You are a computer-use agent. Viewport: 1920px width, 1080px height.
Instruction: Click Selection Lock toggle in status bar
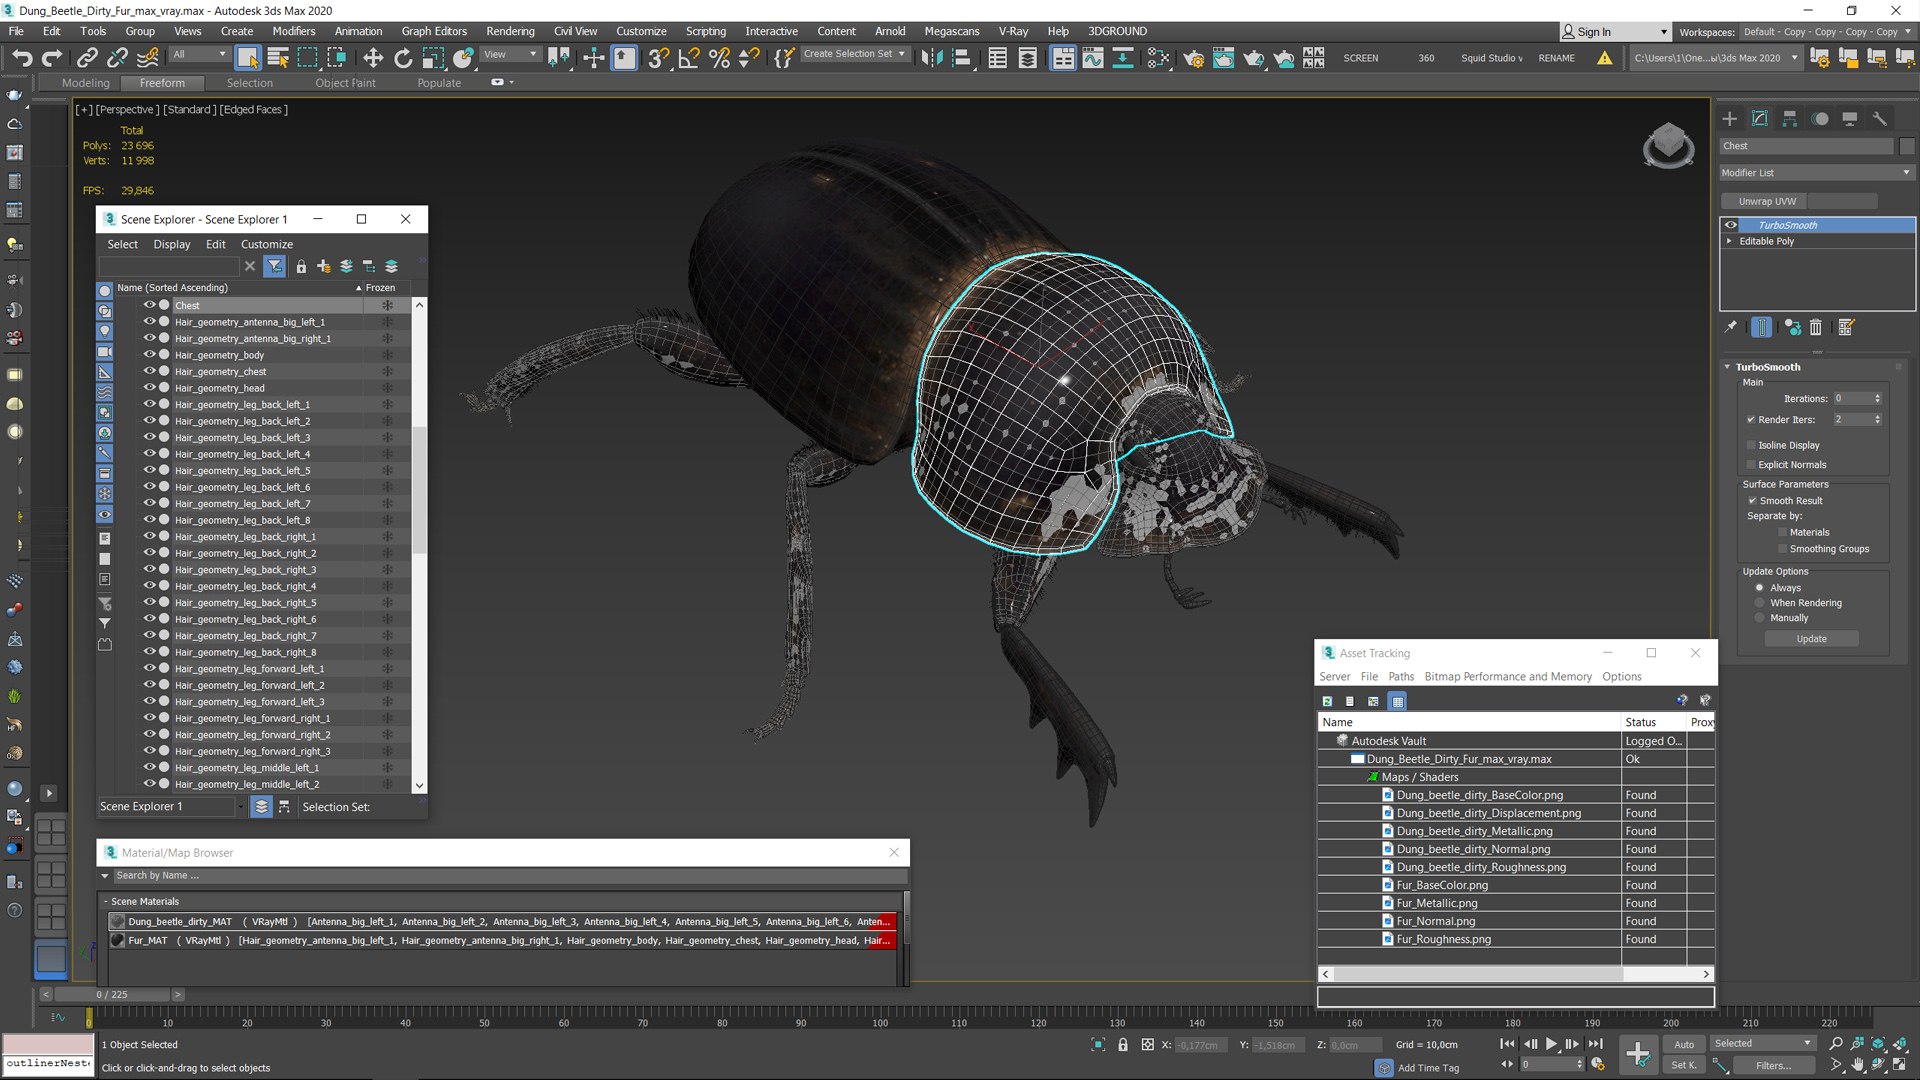point(1123,1044)
